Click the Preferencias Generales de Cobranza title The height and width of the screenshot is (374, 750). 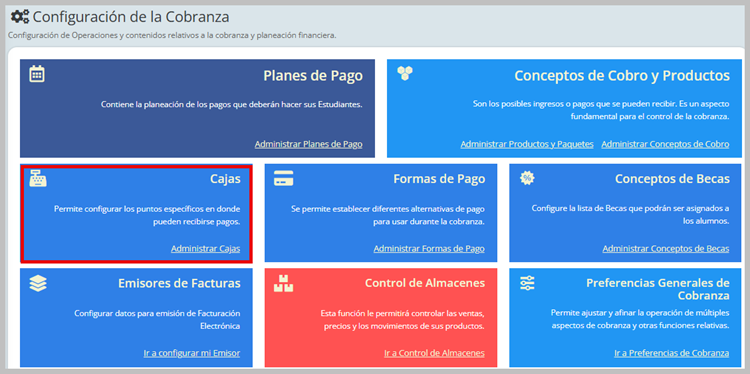pyautogui.click(x=658, y=289)
